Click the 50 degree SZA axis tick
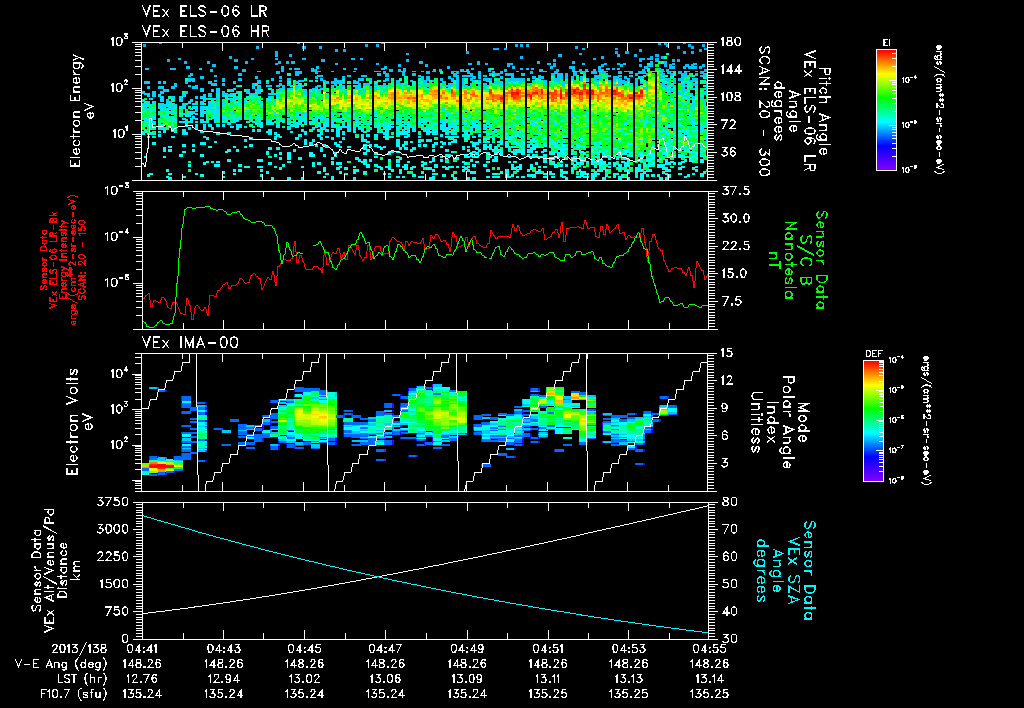The width and height of the screenshot is (1024, 708). [x=729, y=584]
